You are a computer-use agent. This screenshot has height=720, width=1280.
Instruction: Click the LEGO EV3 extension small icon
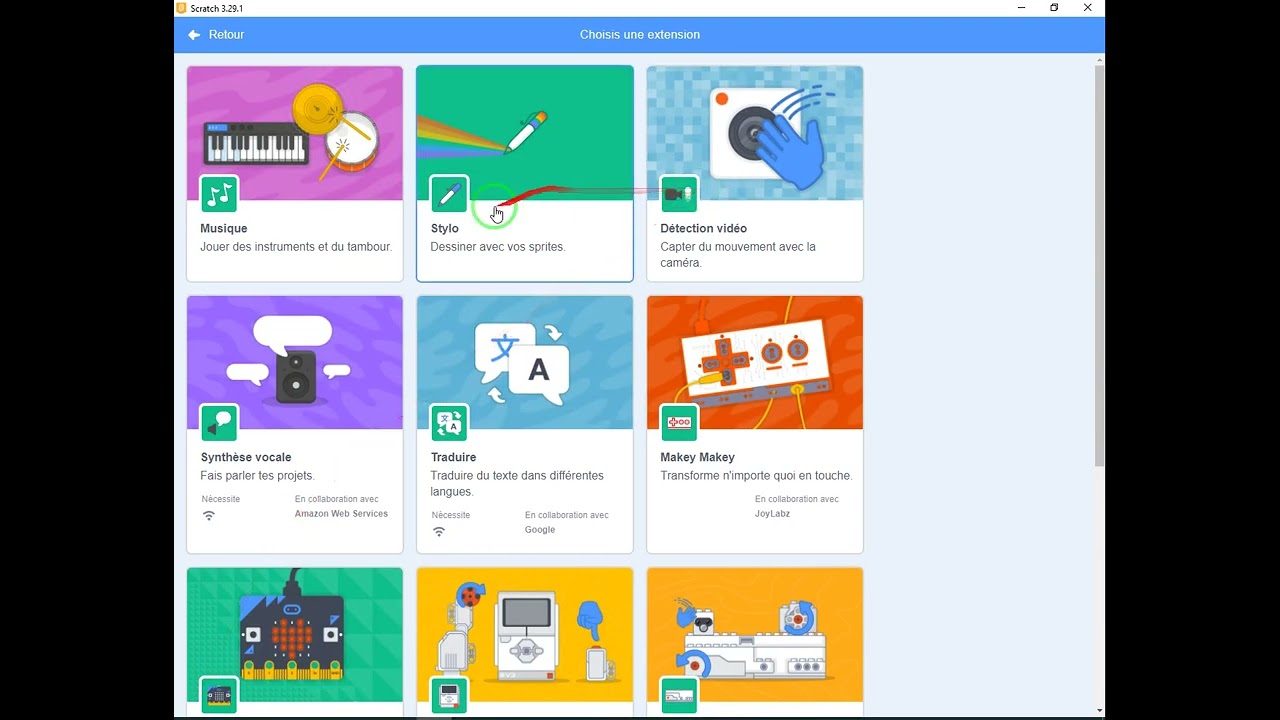449,694
